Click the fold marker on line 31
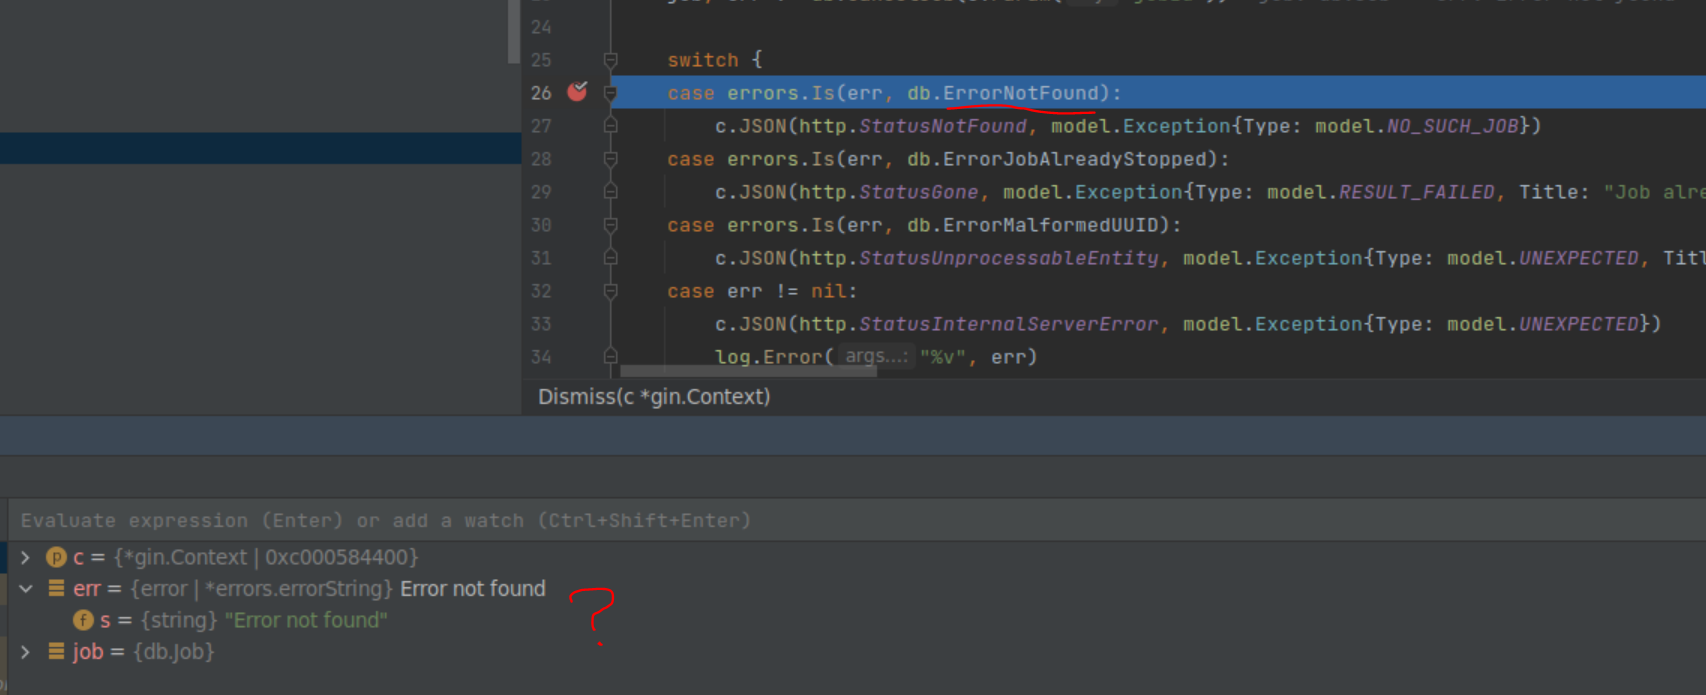Screen dimensions: 1706x695 (x=610, y=258)
